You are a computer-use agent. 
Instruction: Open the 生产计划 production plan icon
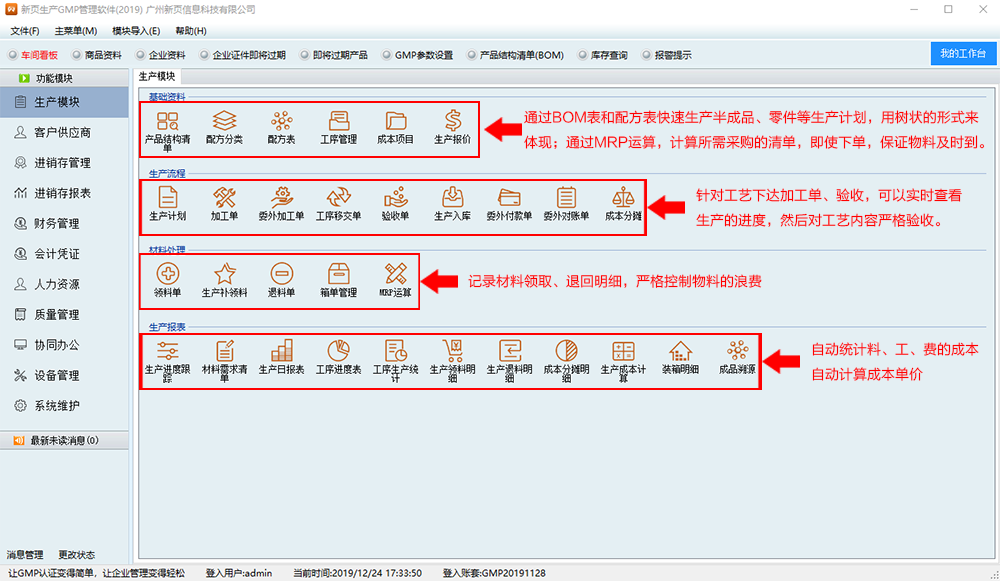click(x=168, y=200)
